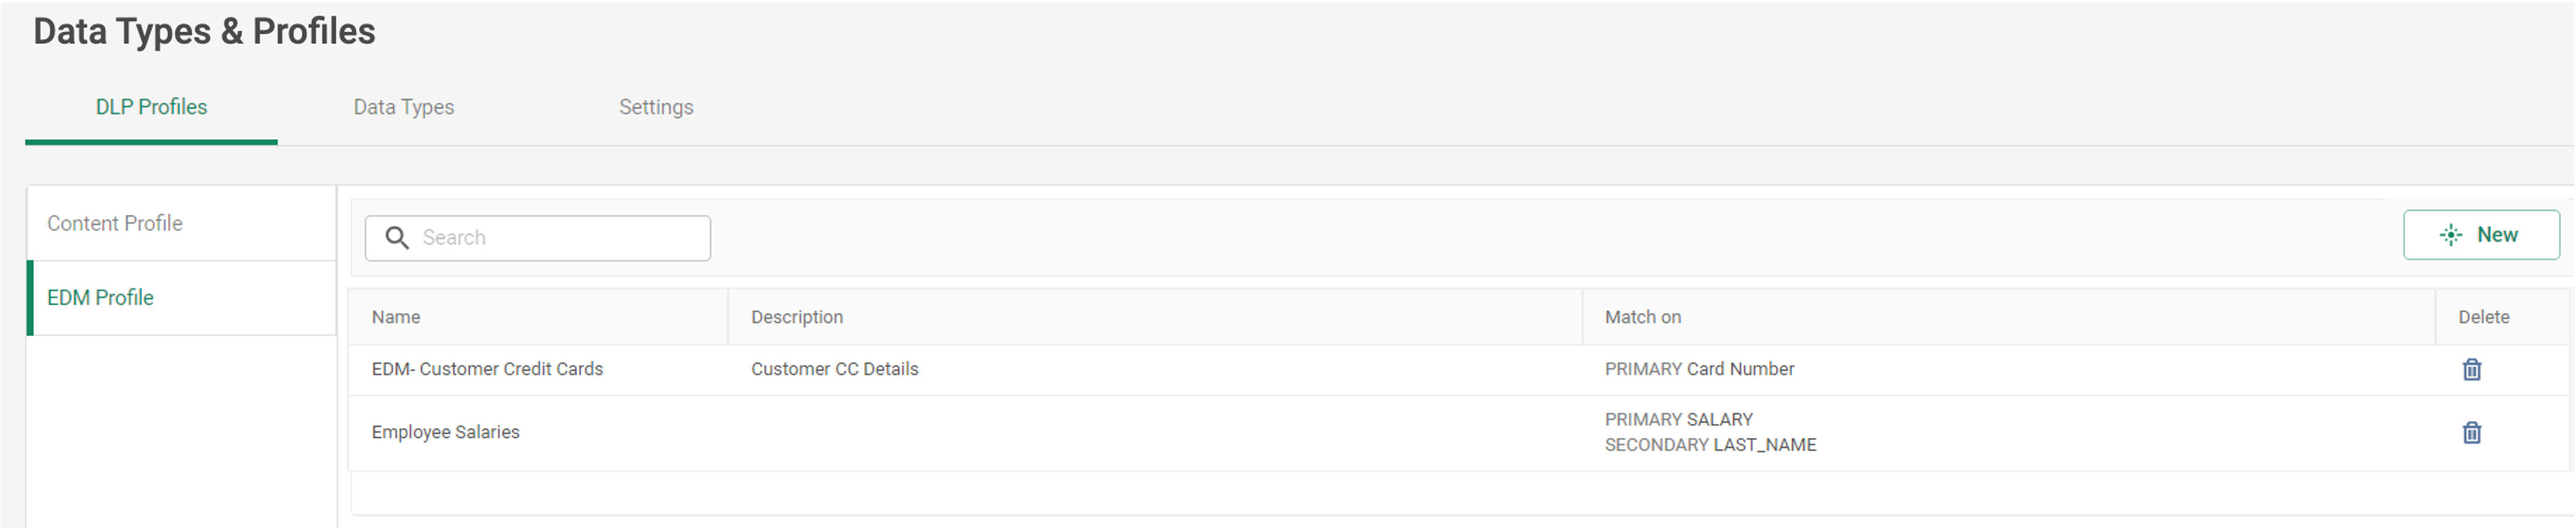Switch to the Data Types tab

(x=403, y=107)
